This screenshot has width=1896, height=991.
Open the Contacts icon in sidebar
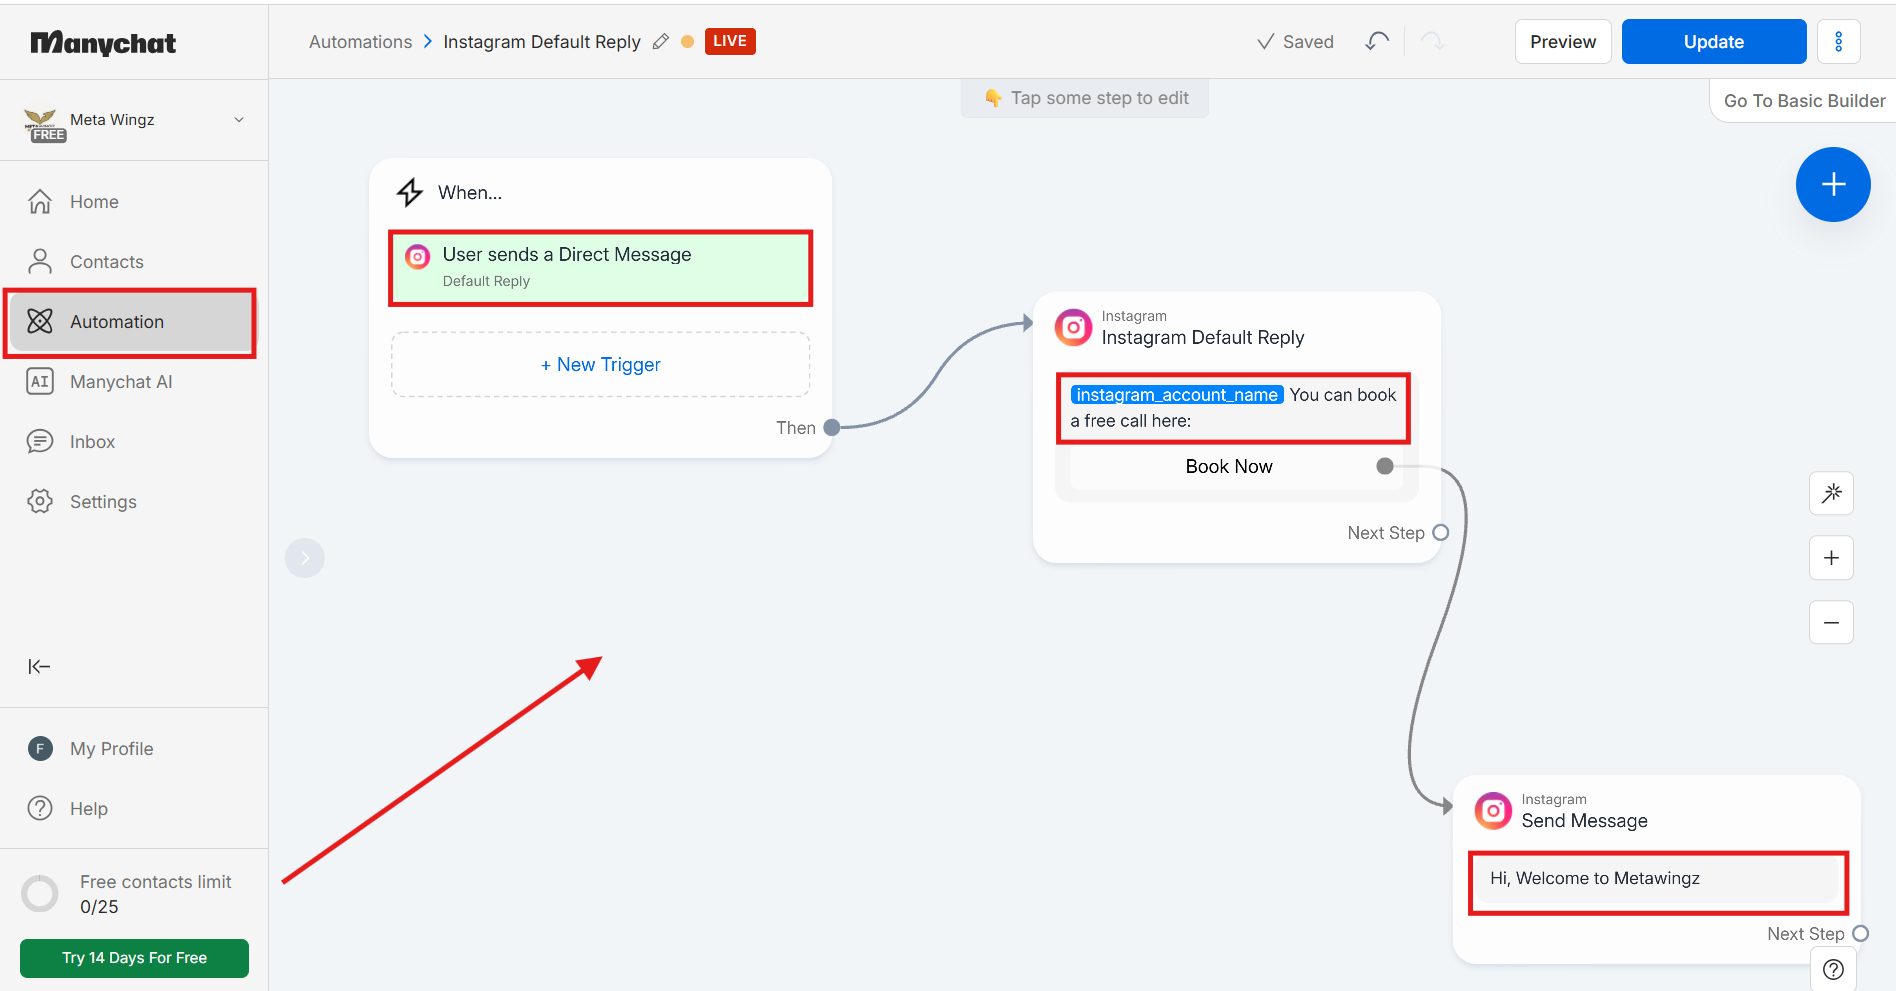(40, 261)
